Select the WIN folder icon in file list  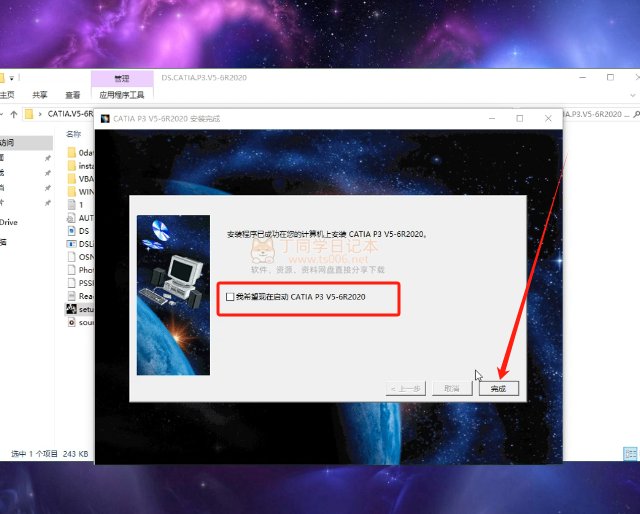(x=71, y=191)
